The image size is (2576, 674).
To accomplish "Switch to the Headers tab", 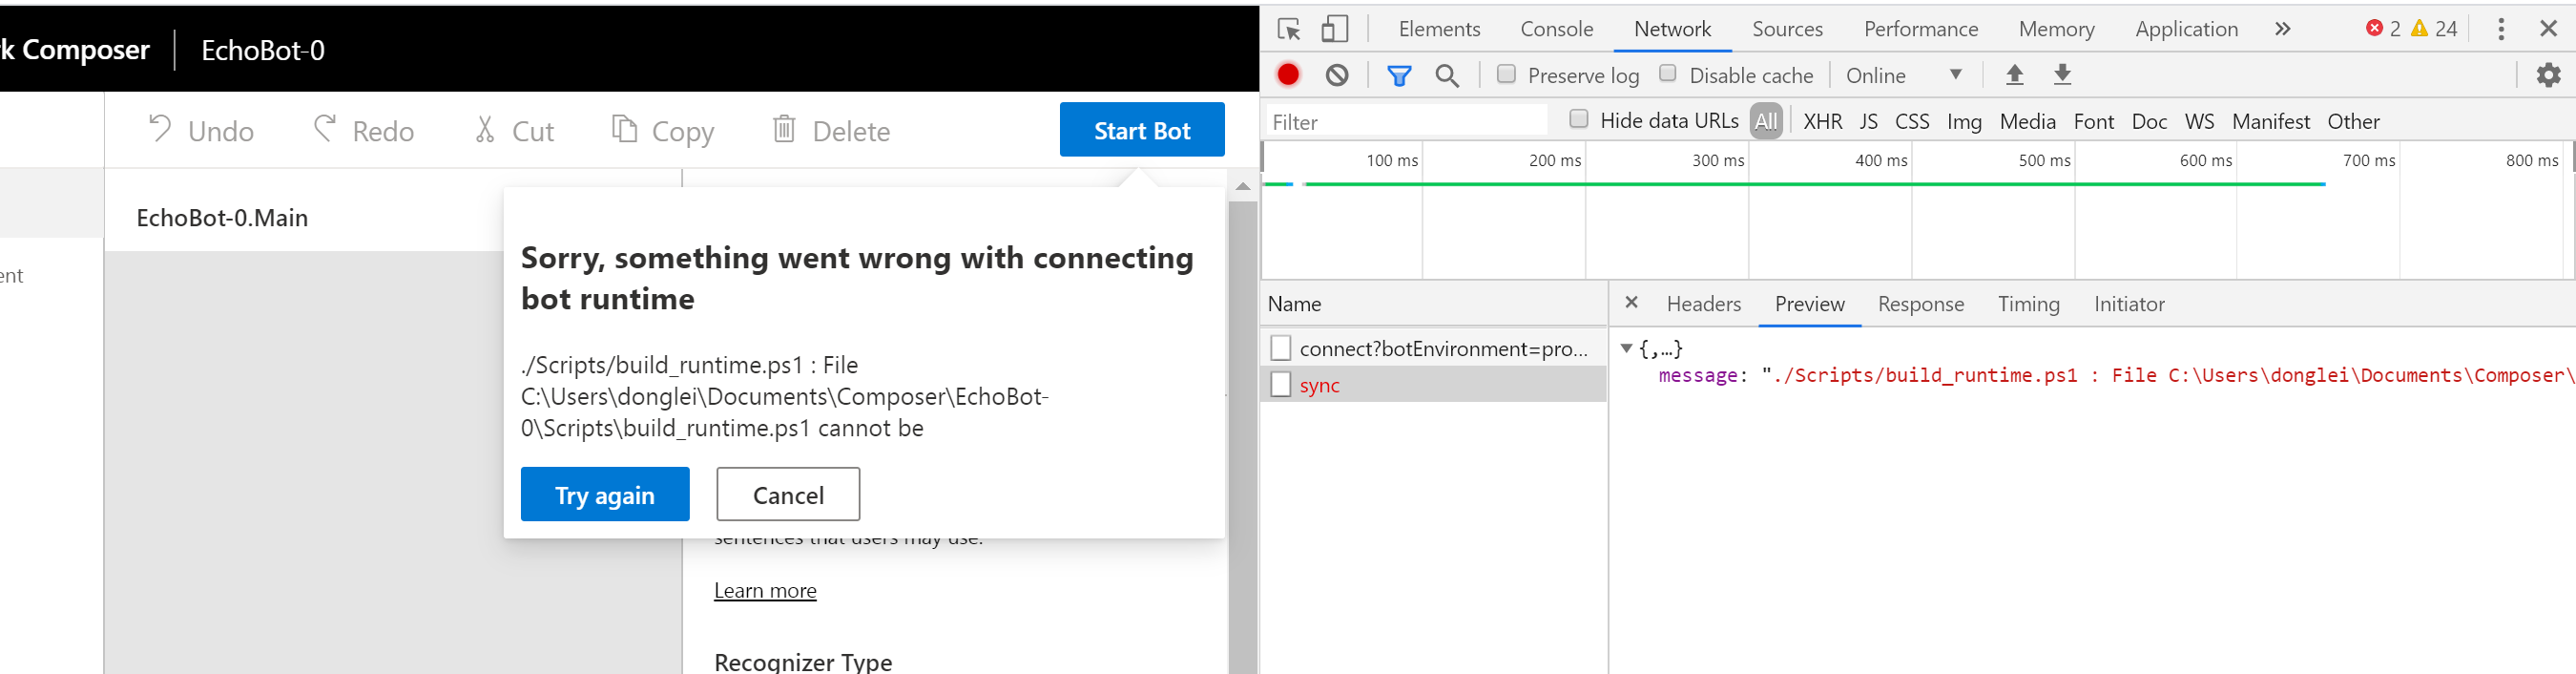I will 1703,304.
